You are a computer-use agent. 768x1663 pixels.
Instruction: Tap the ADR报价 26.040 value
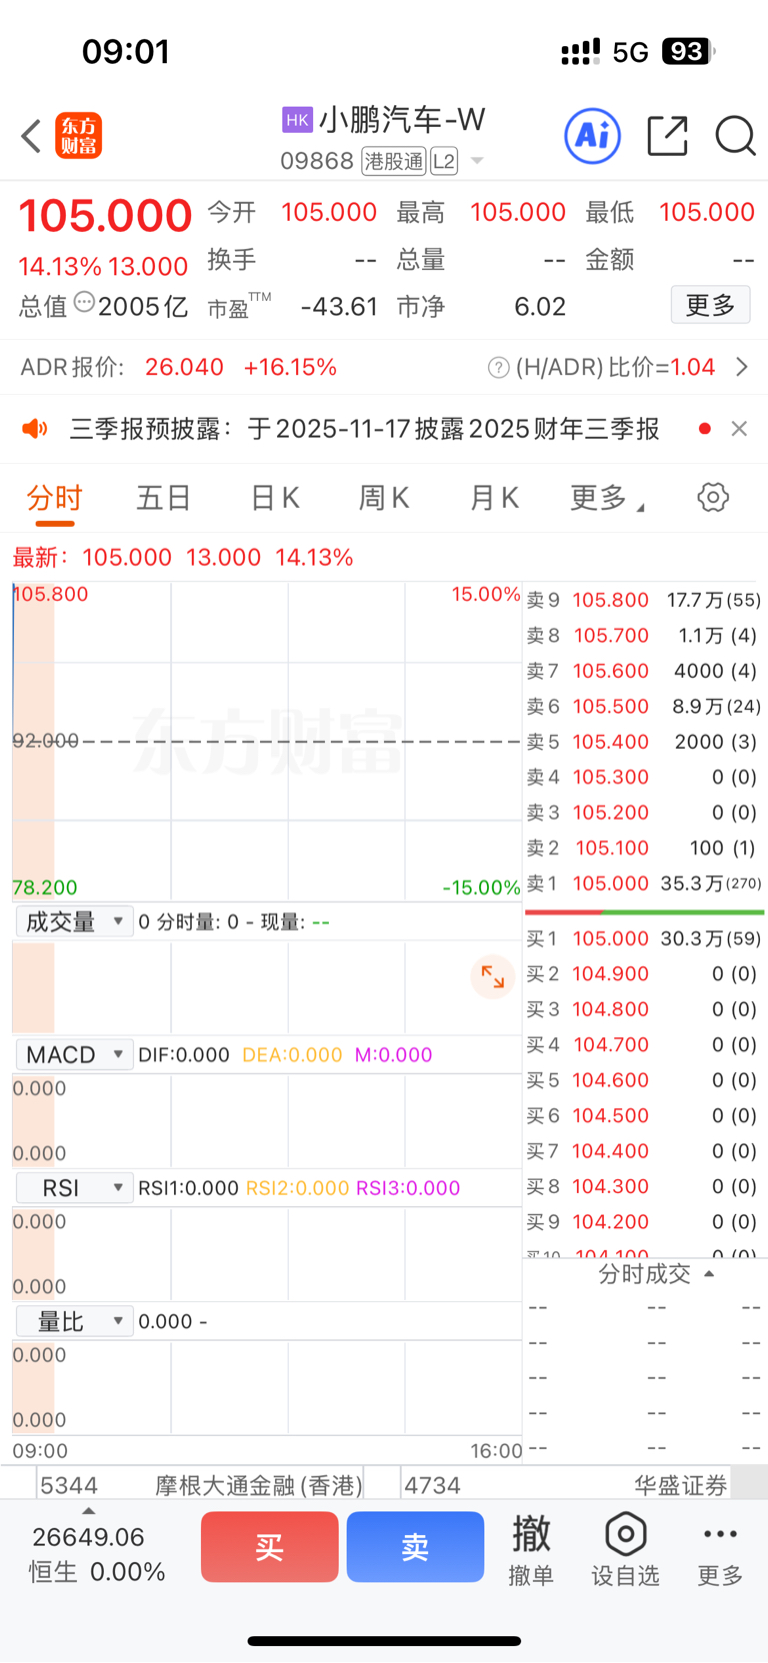pos(184,367)
